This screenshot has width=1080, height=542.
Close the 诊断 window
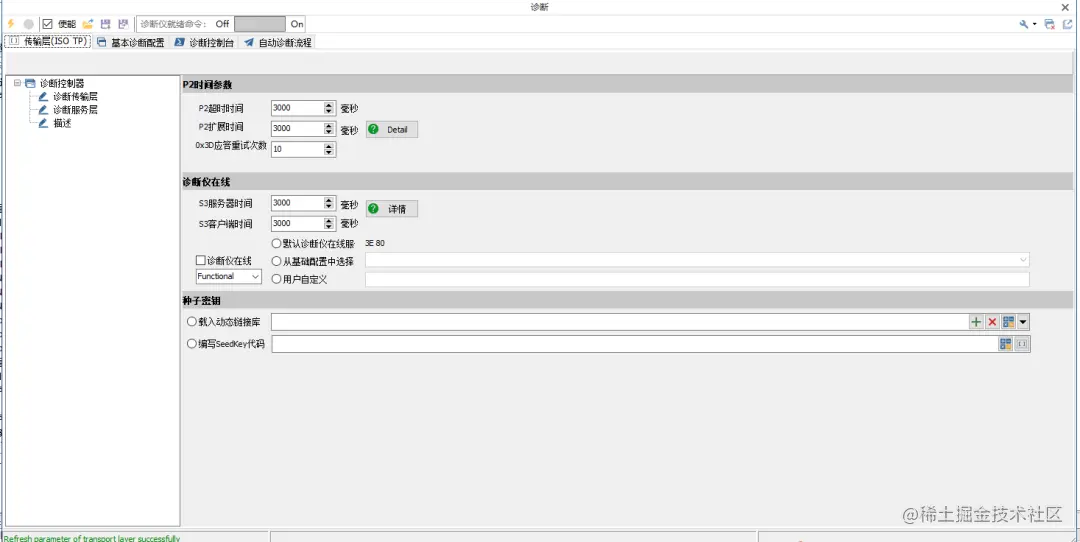pyautogui.click(x=1065, y=6)
